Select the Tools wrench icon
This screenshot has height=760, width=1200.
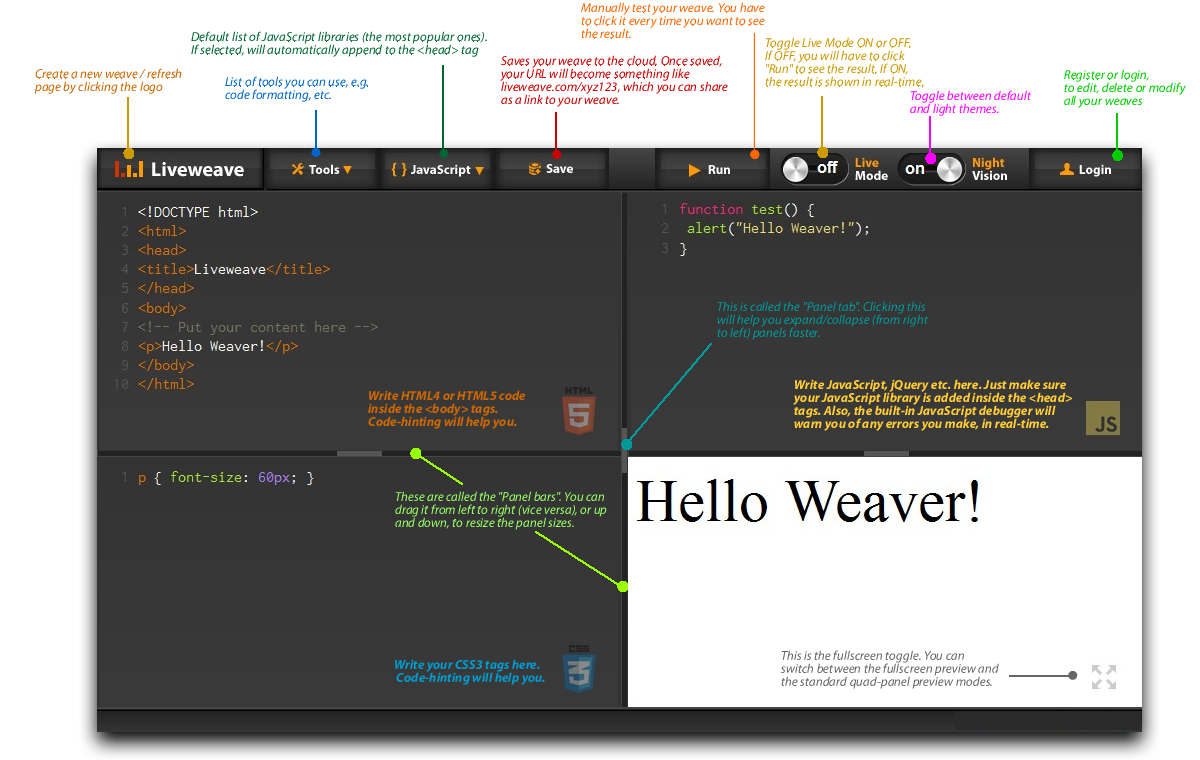[x=296, y=169]
